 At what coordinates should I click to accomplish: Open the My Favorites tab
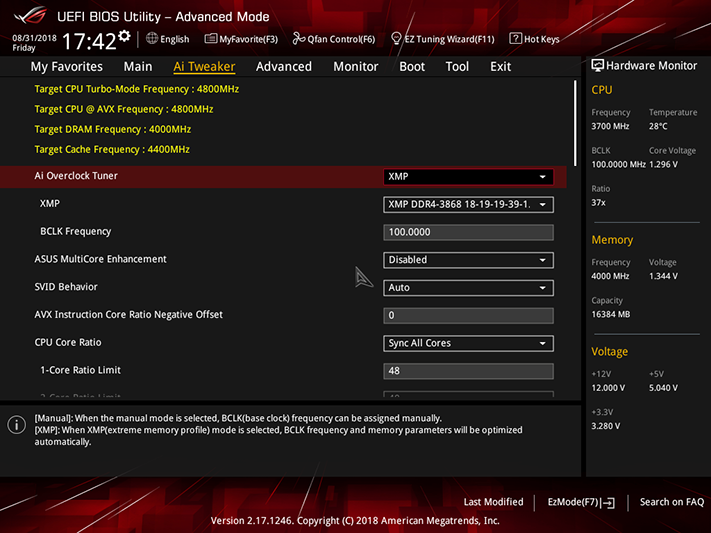pyautogui.click(x=67, y=67)
